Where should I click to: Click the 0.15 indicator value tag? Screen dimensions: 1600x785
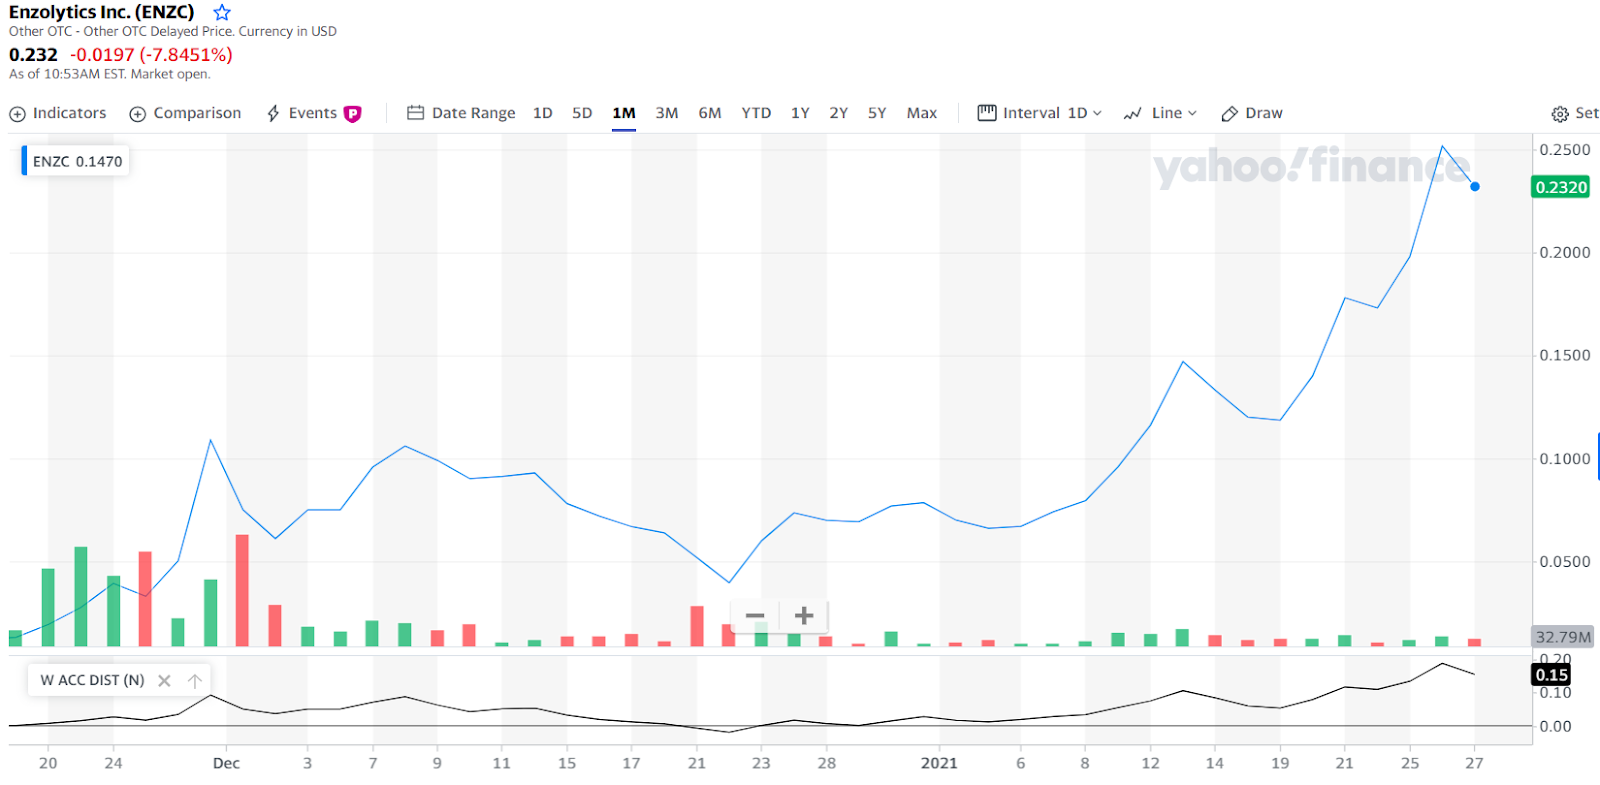point(1552,675)
